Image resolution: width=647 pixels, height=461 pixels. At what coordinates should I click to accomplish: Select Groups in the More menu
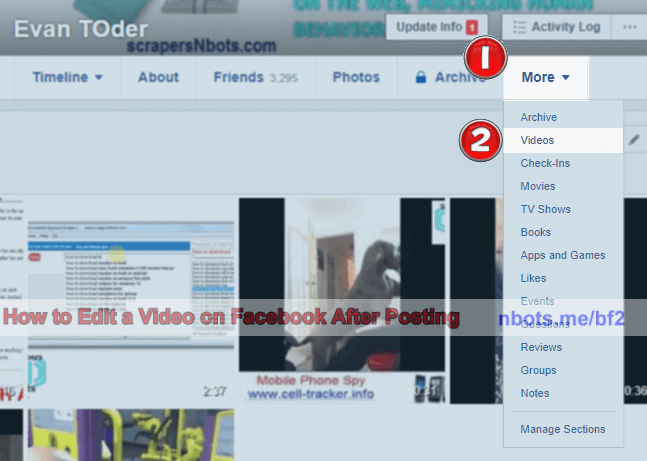coord(563,371)
